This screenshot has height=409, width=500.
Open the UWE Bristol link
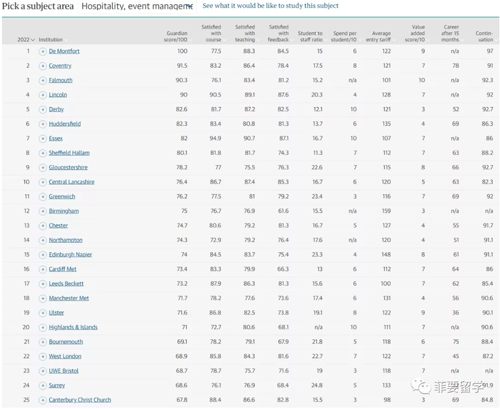[63, 371]
